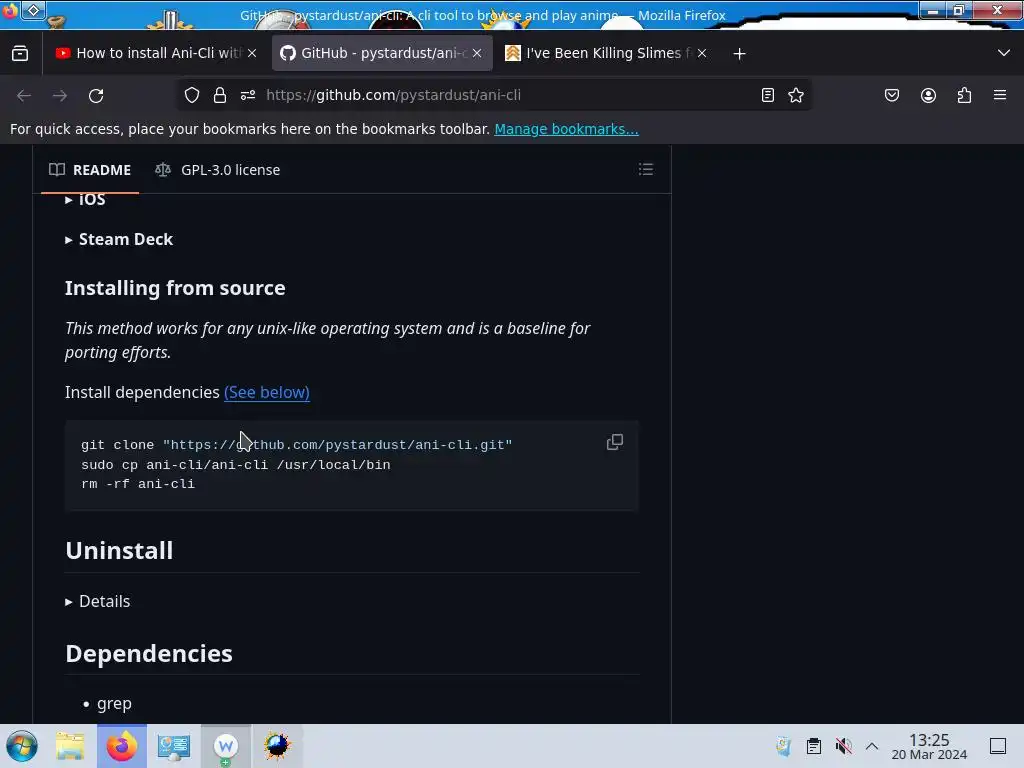This screenshot has width=1024, height=768.
Task: Copy git clone code block
Action: tap(615, 442)
